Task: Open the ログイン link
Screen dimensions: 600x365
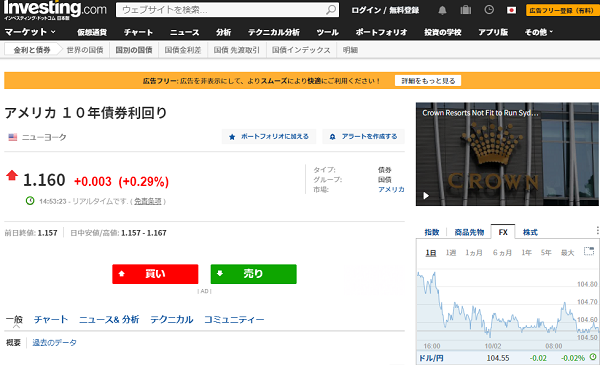Action: pyautogui.click(x=366, y=10)
